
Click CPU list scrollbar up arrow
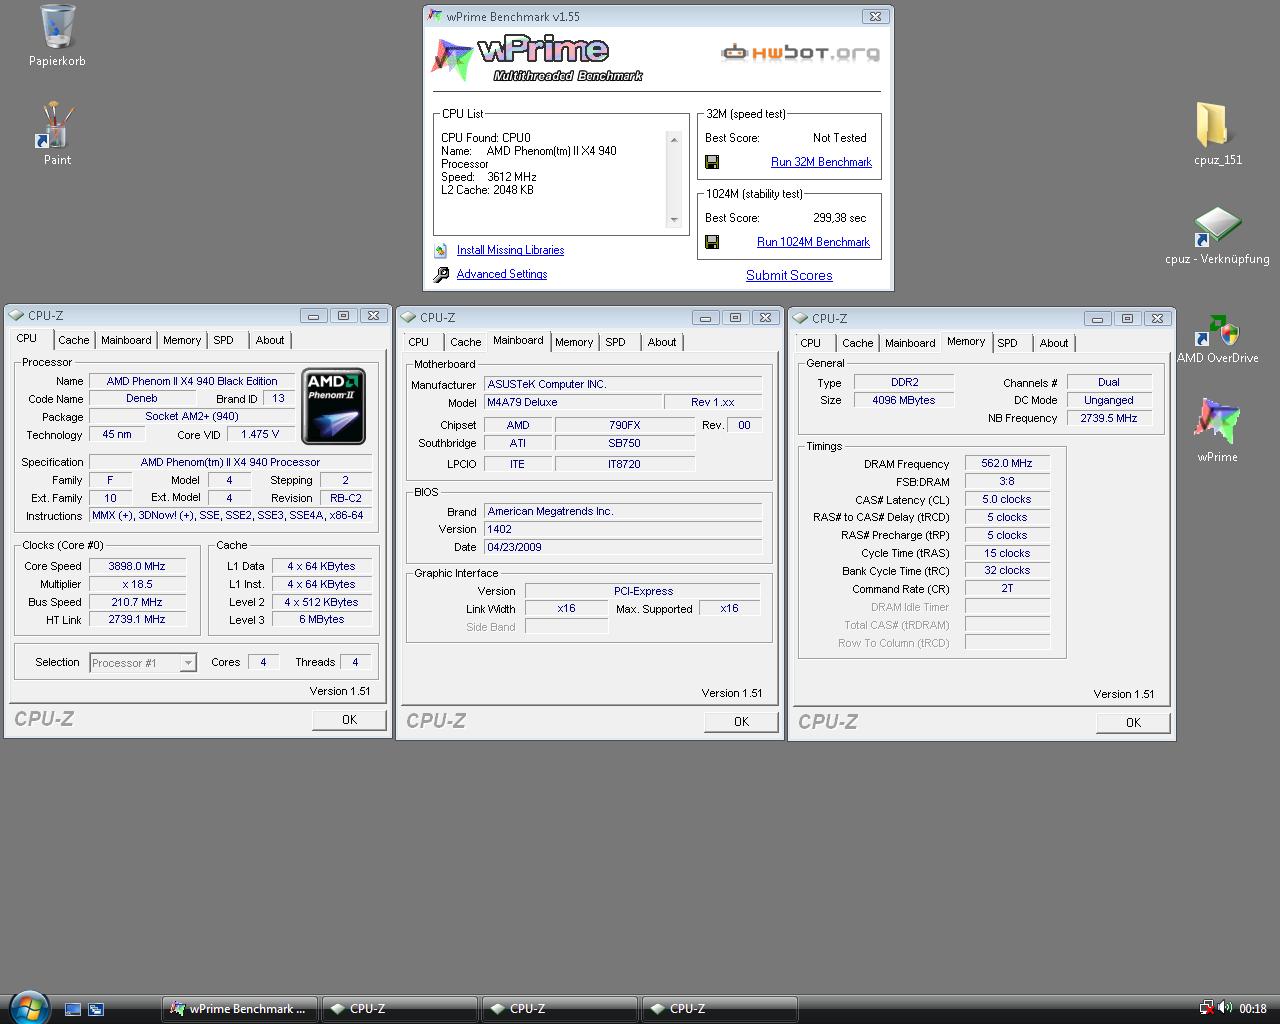[674, 139]
